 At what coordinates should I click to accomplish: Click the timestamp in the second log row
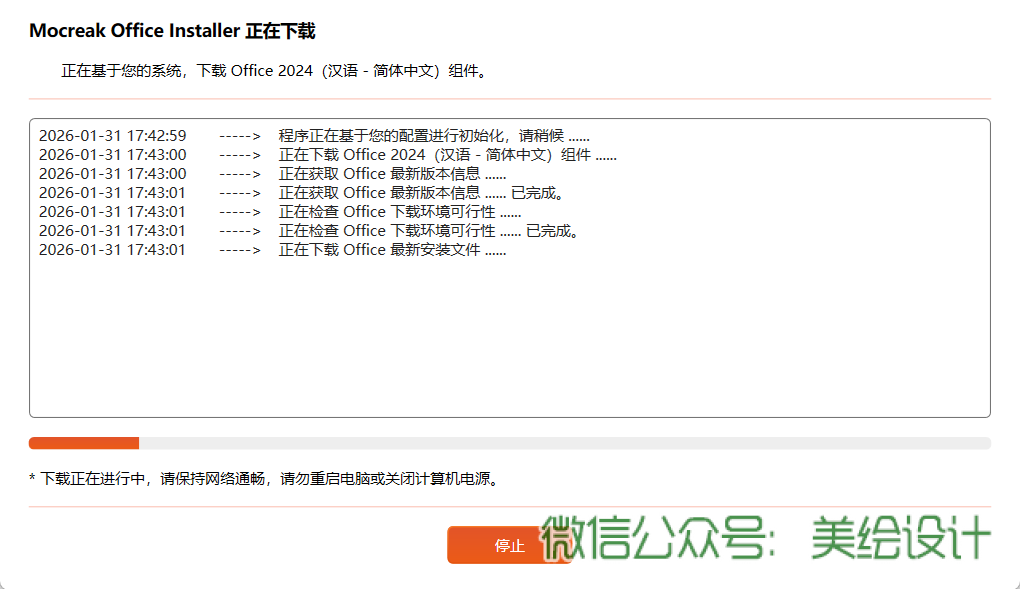coord(112,155)
